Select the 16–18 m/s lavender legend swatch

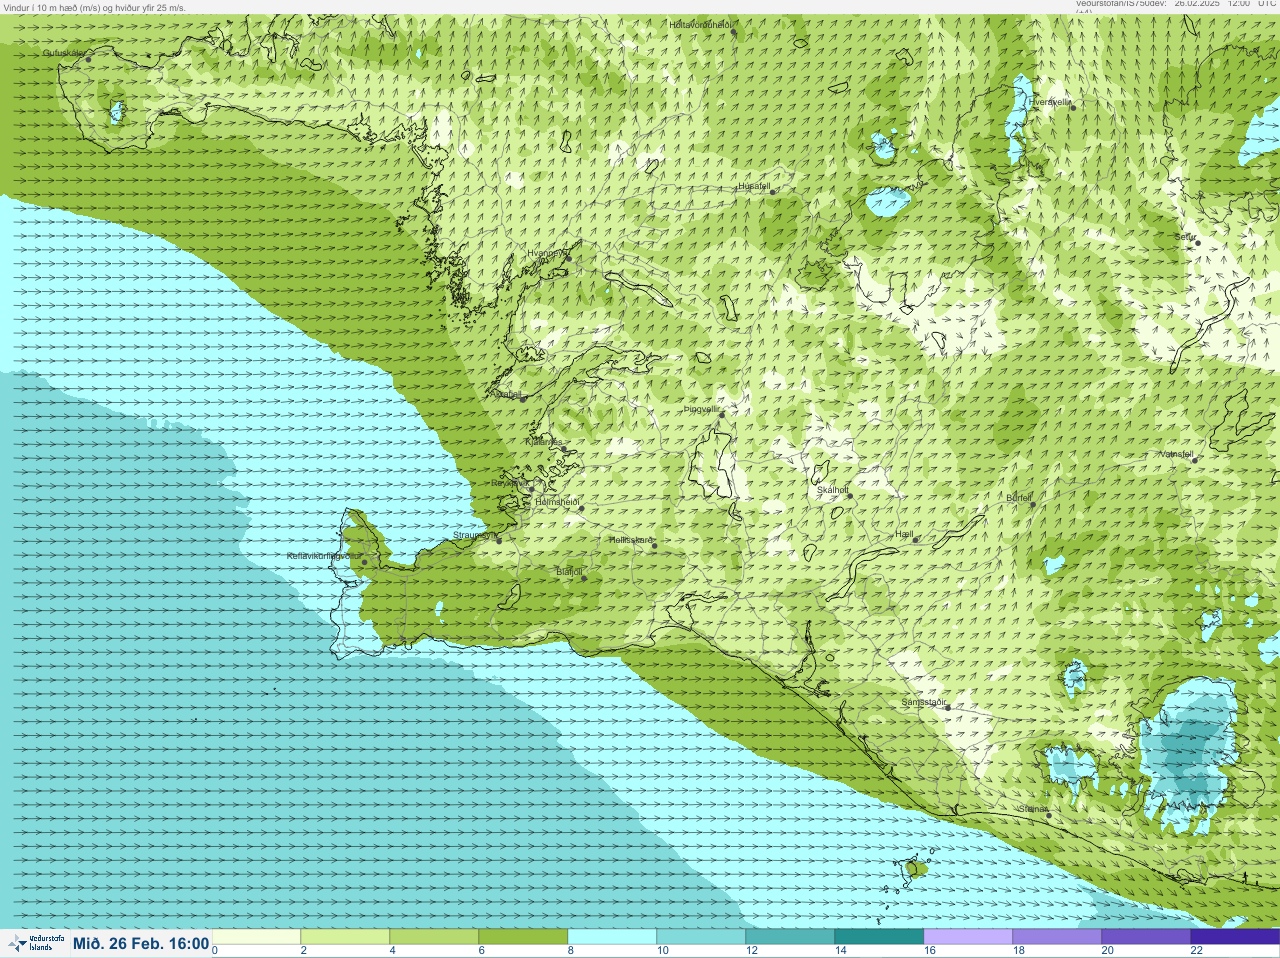coord(968,937)
